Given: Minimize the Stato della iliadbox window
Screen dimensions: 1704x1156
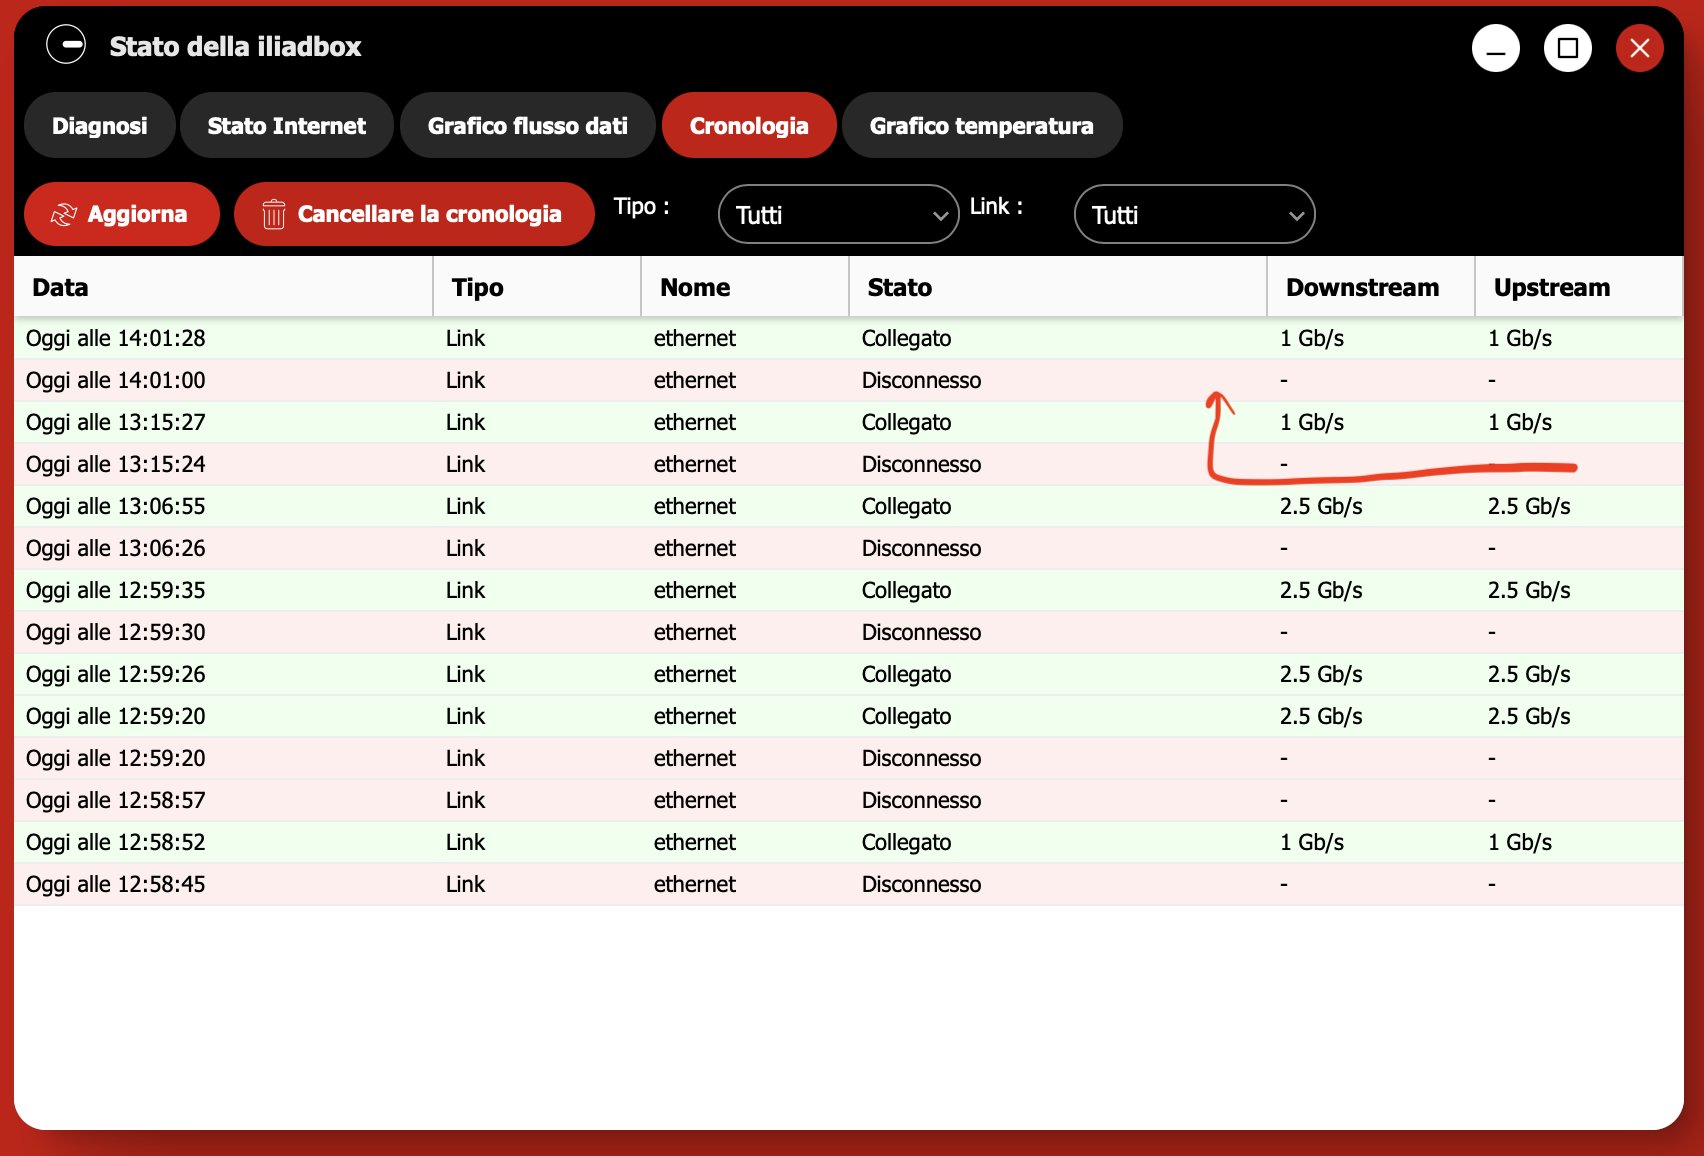Looking at the screenshot, I should (1496, 48).
